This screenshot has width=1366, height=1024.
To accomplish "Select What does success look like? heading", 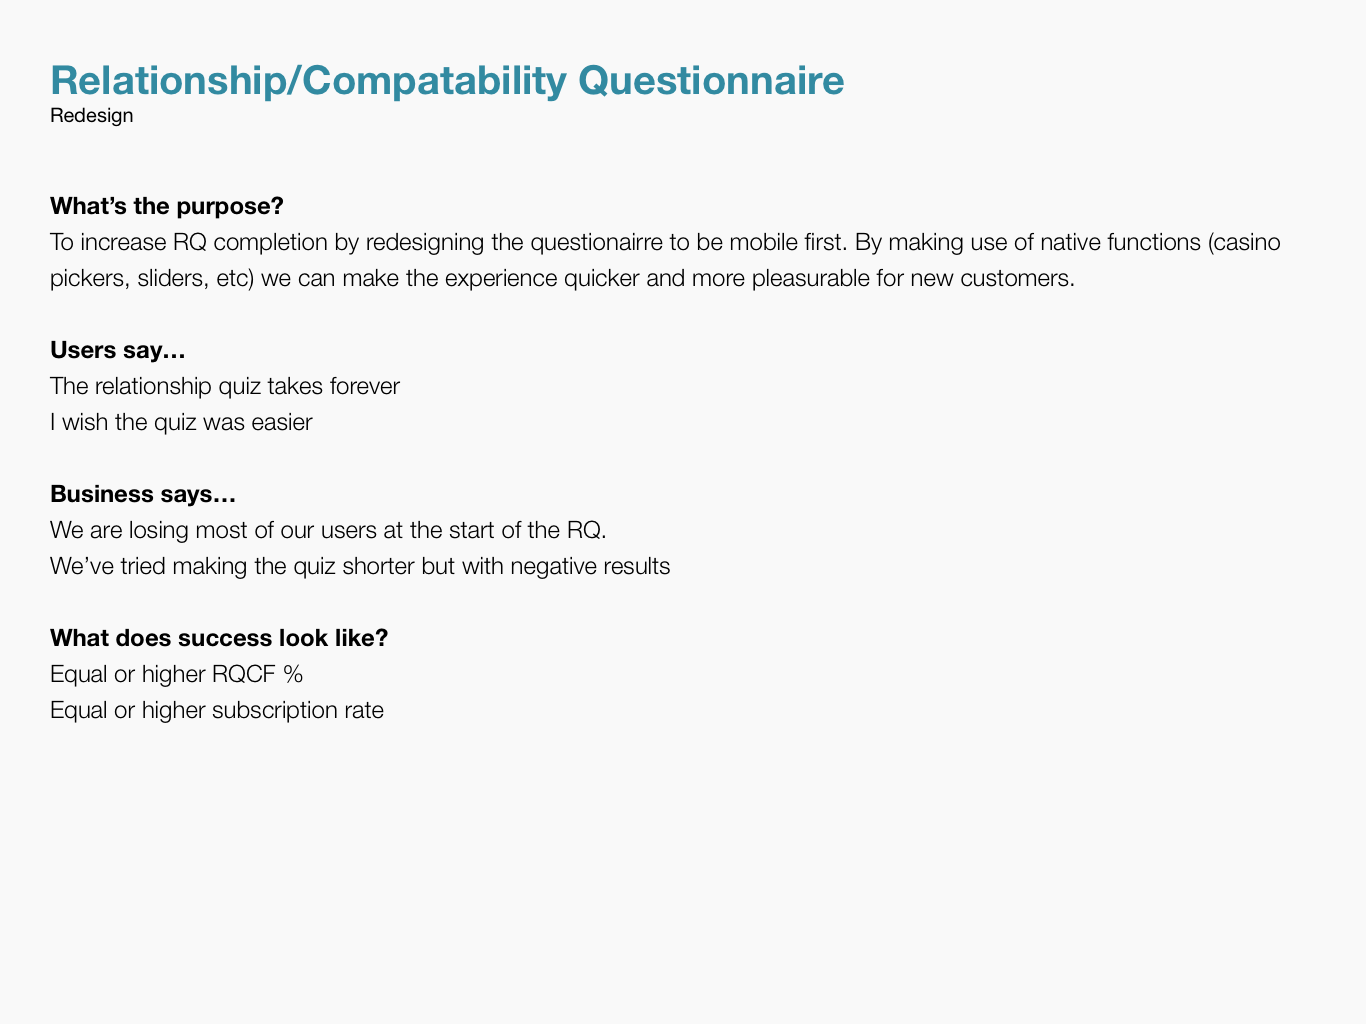I will (x=219, y=638).
